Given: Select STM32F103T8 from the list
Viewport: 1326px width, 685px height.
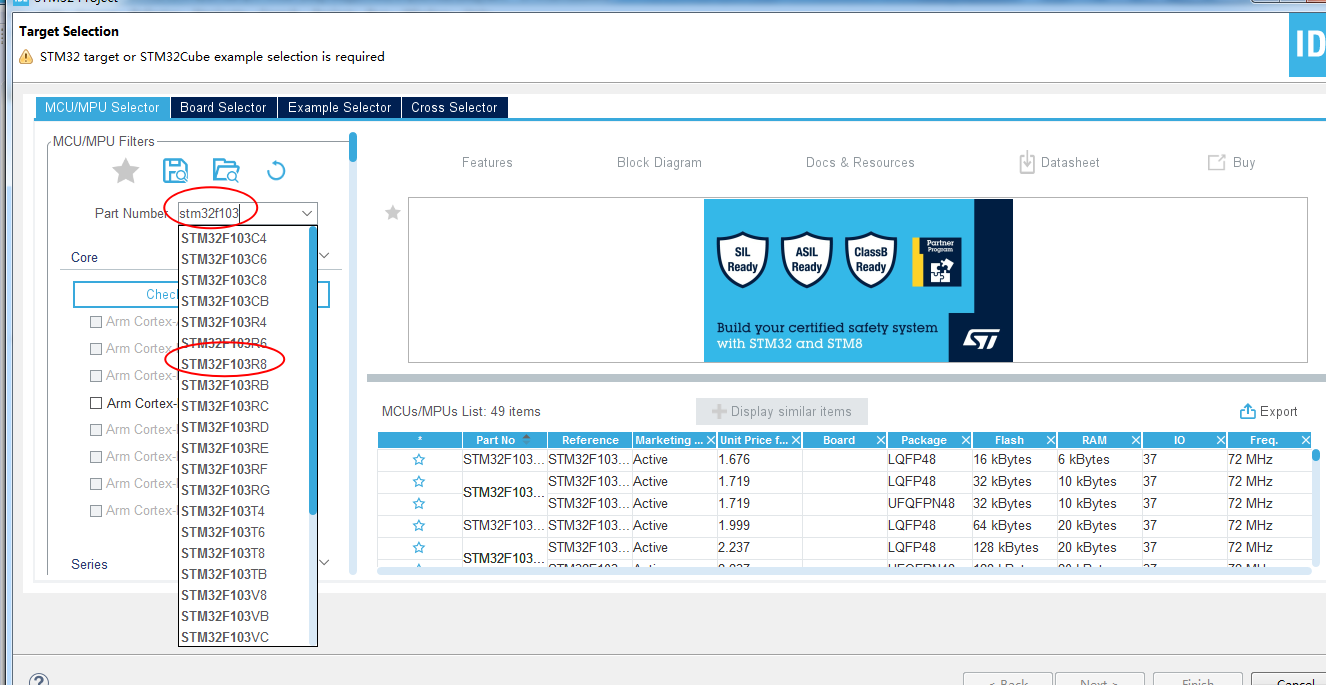Looking at the screenshot, I should [224, 553].
